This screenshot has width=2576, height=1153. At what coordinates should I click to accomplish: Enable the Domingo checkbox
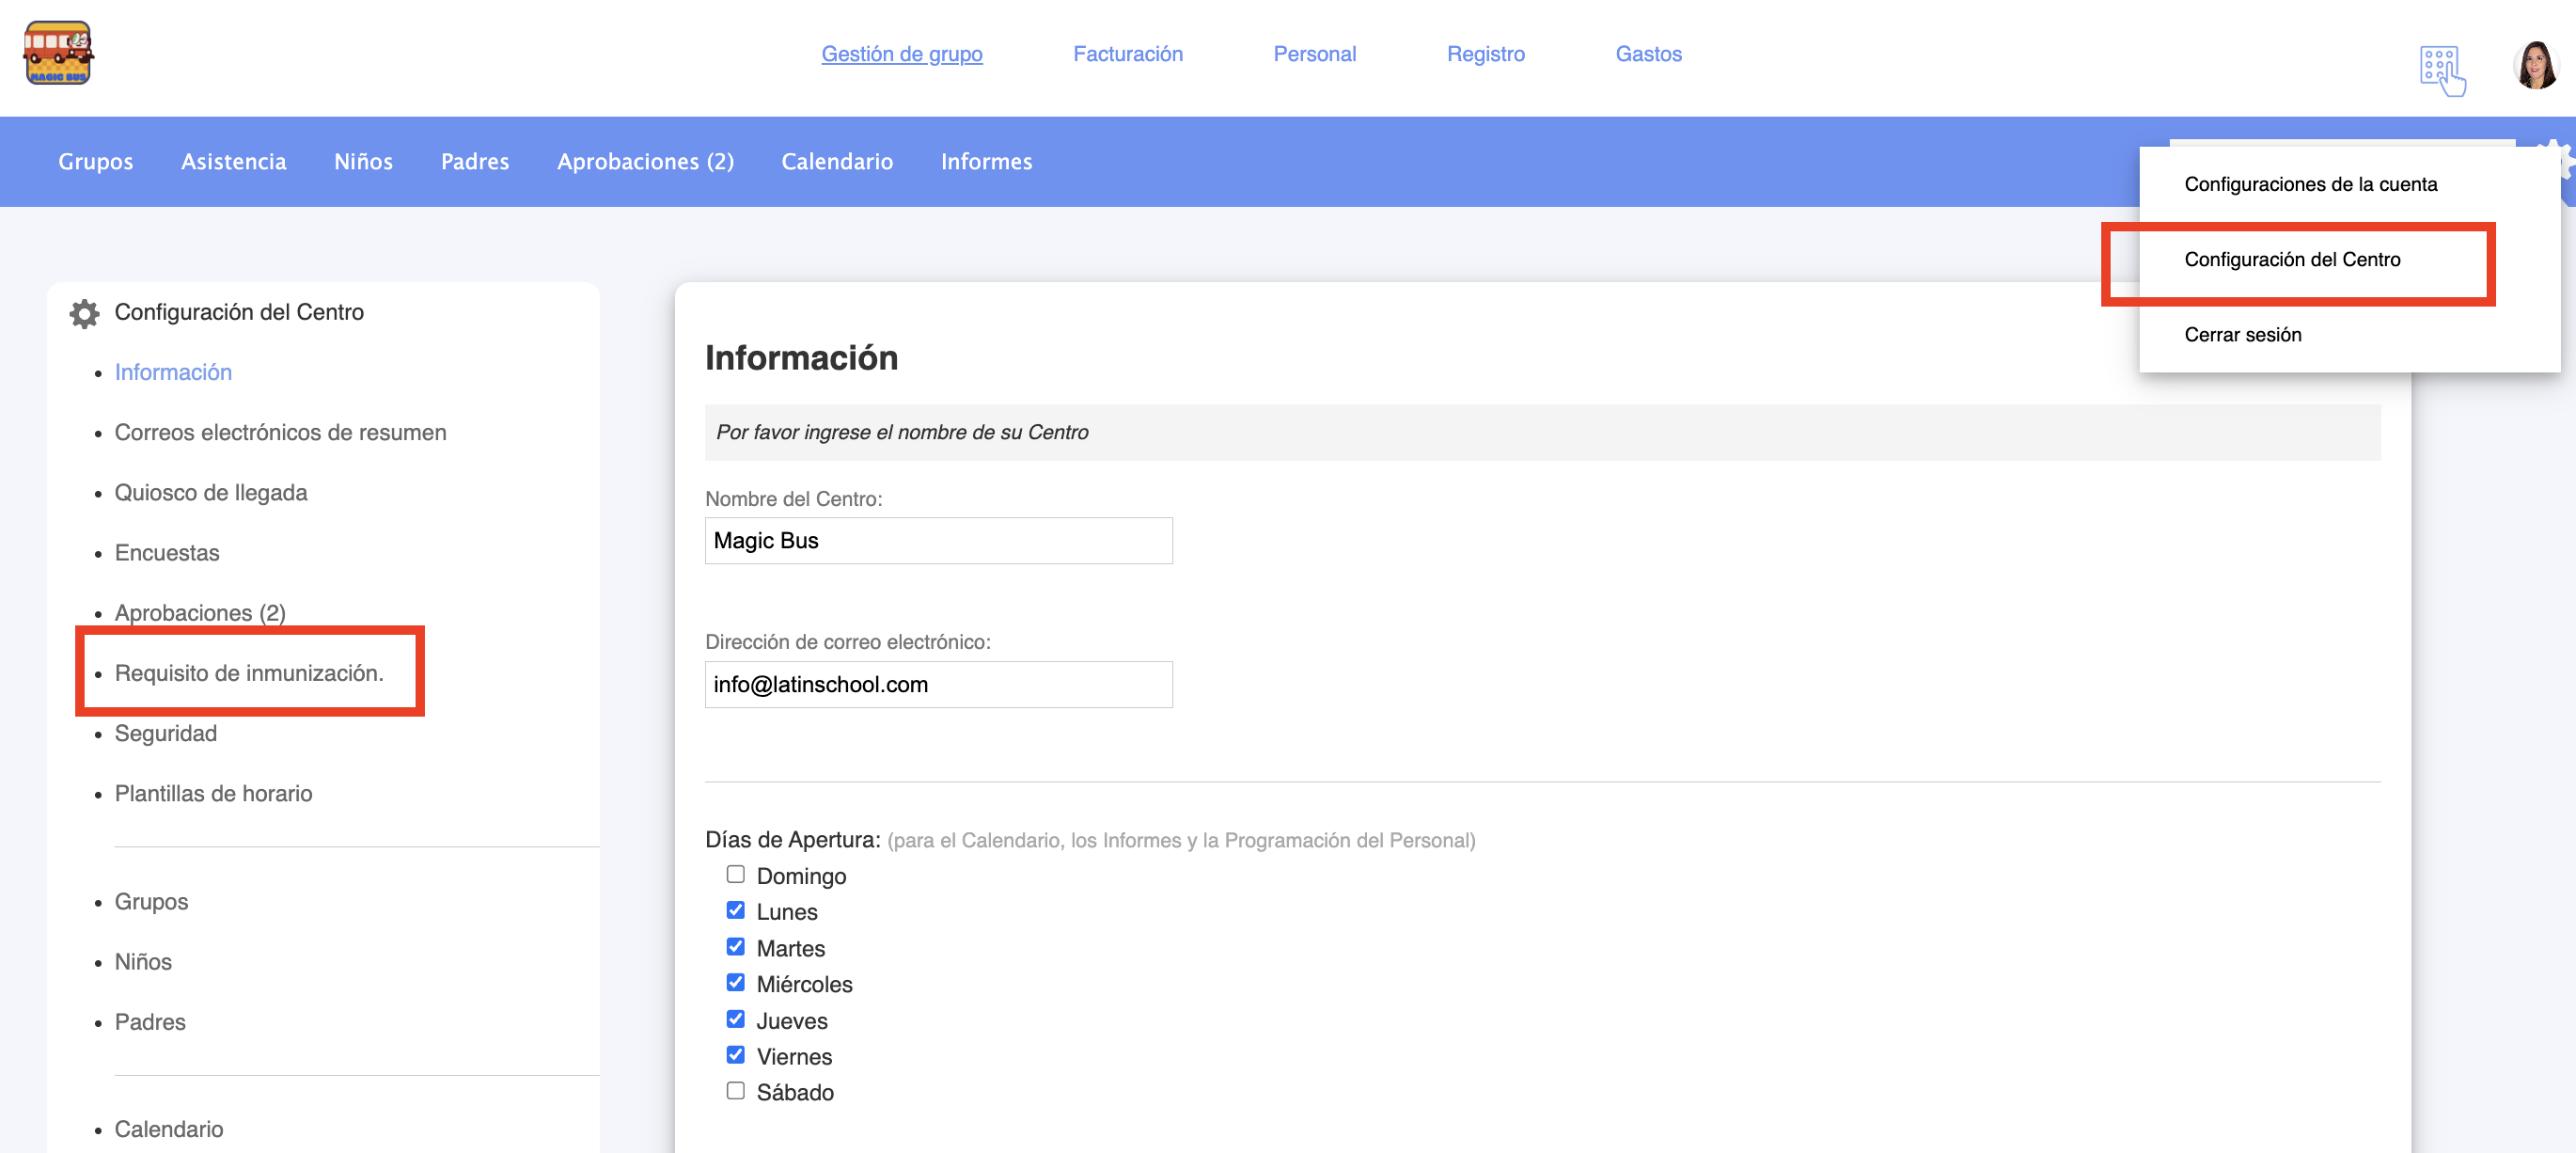coord(736,874)
